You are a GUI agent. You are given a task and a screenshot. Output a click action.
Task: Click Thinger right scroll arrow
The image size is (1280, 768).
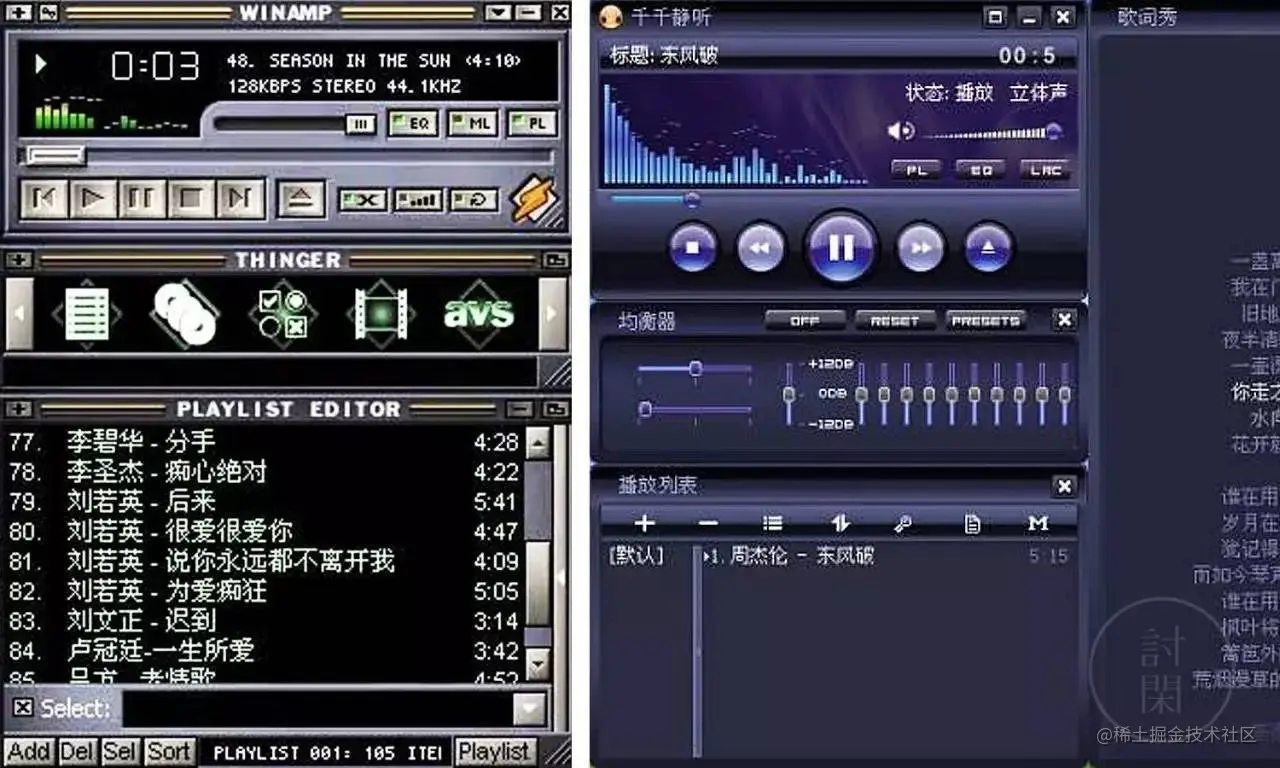[552, 314]
